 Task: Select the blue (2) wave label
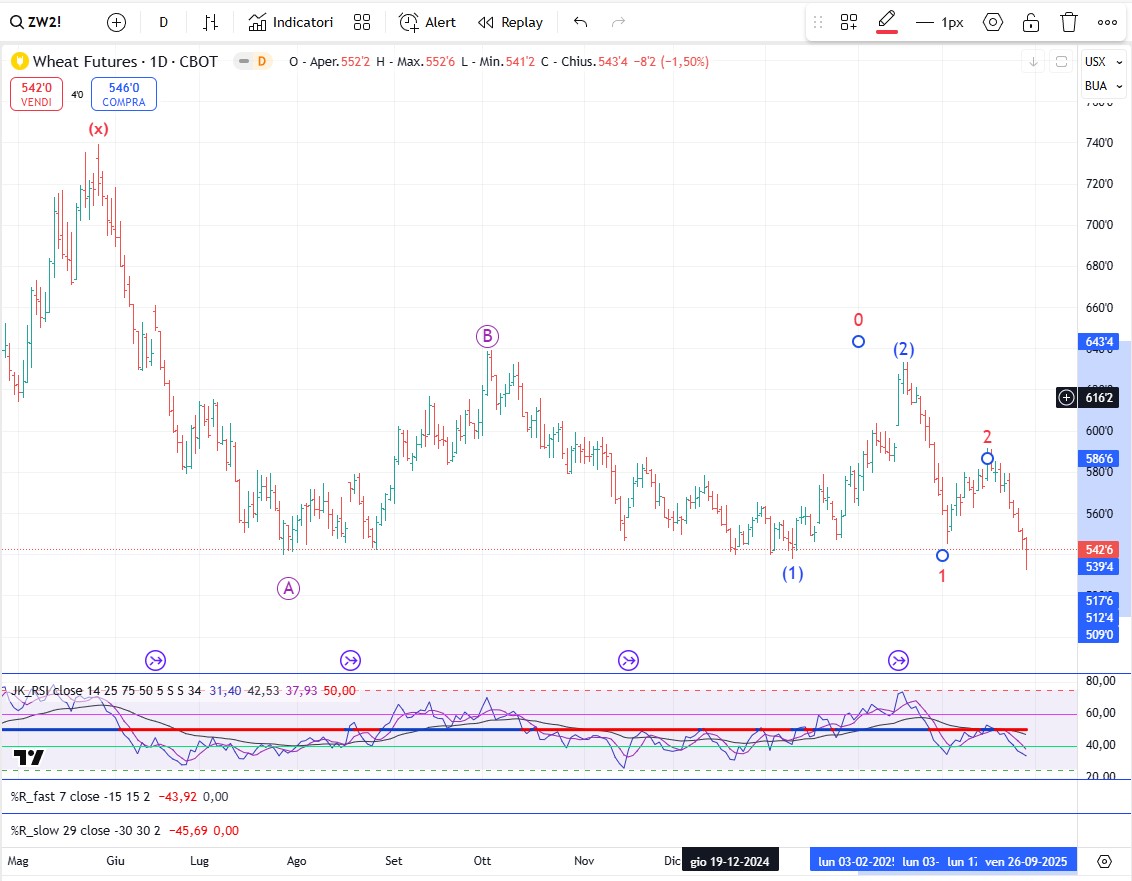pyautogui.click(x=904, y=350)
